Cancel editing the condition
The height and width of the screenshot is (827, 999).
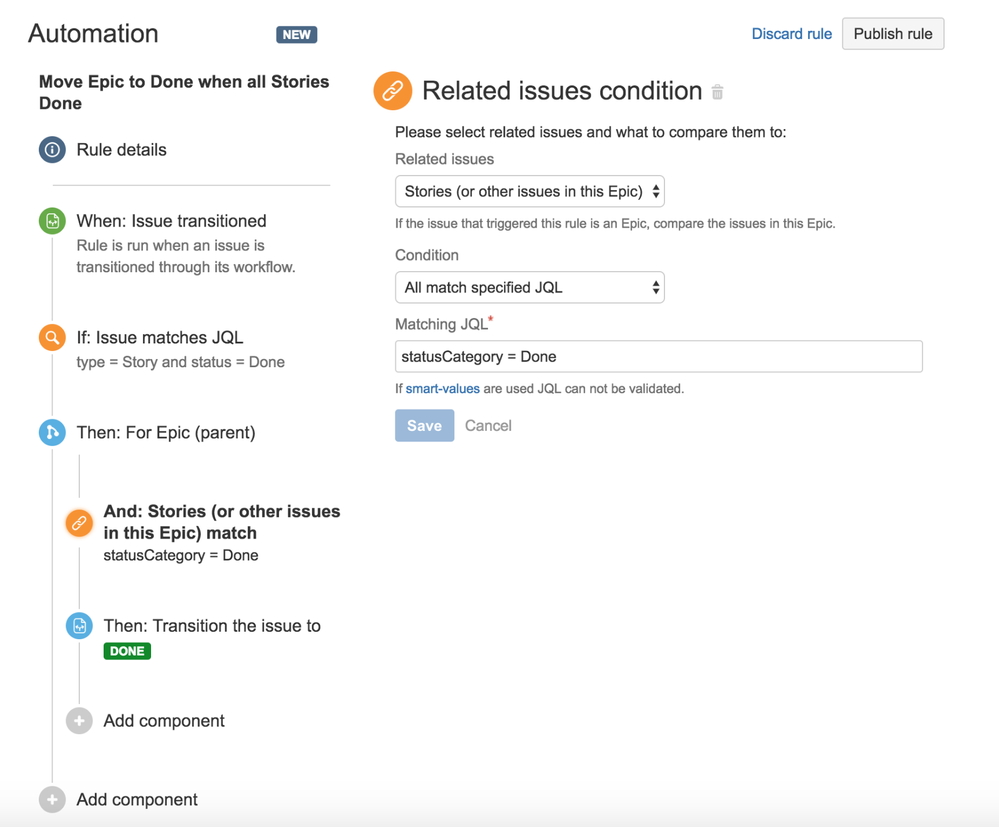click(488, 426)
